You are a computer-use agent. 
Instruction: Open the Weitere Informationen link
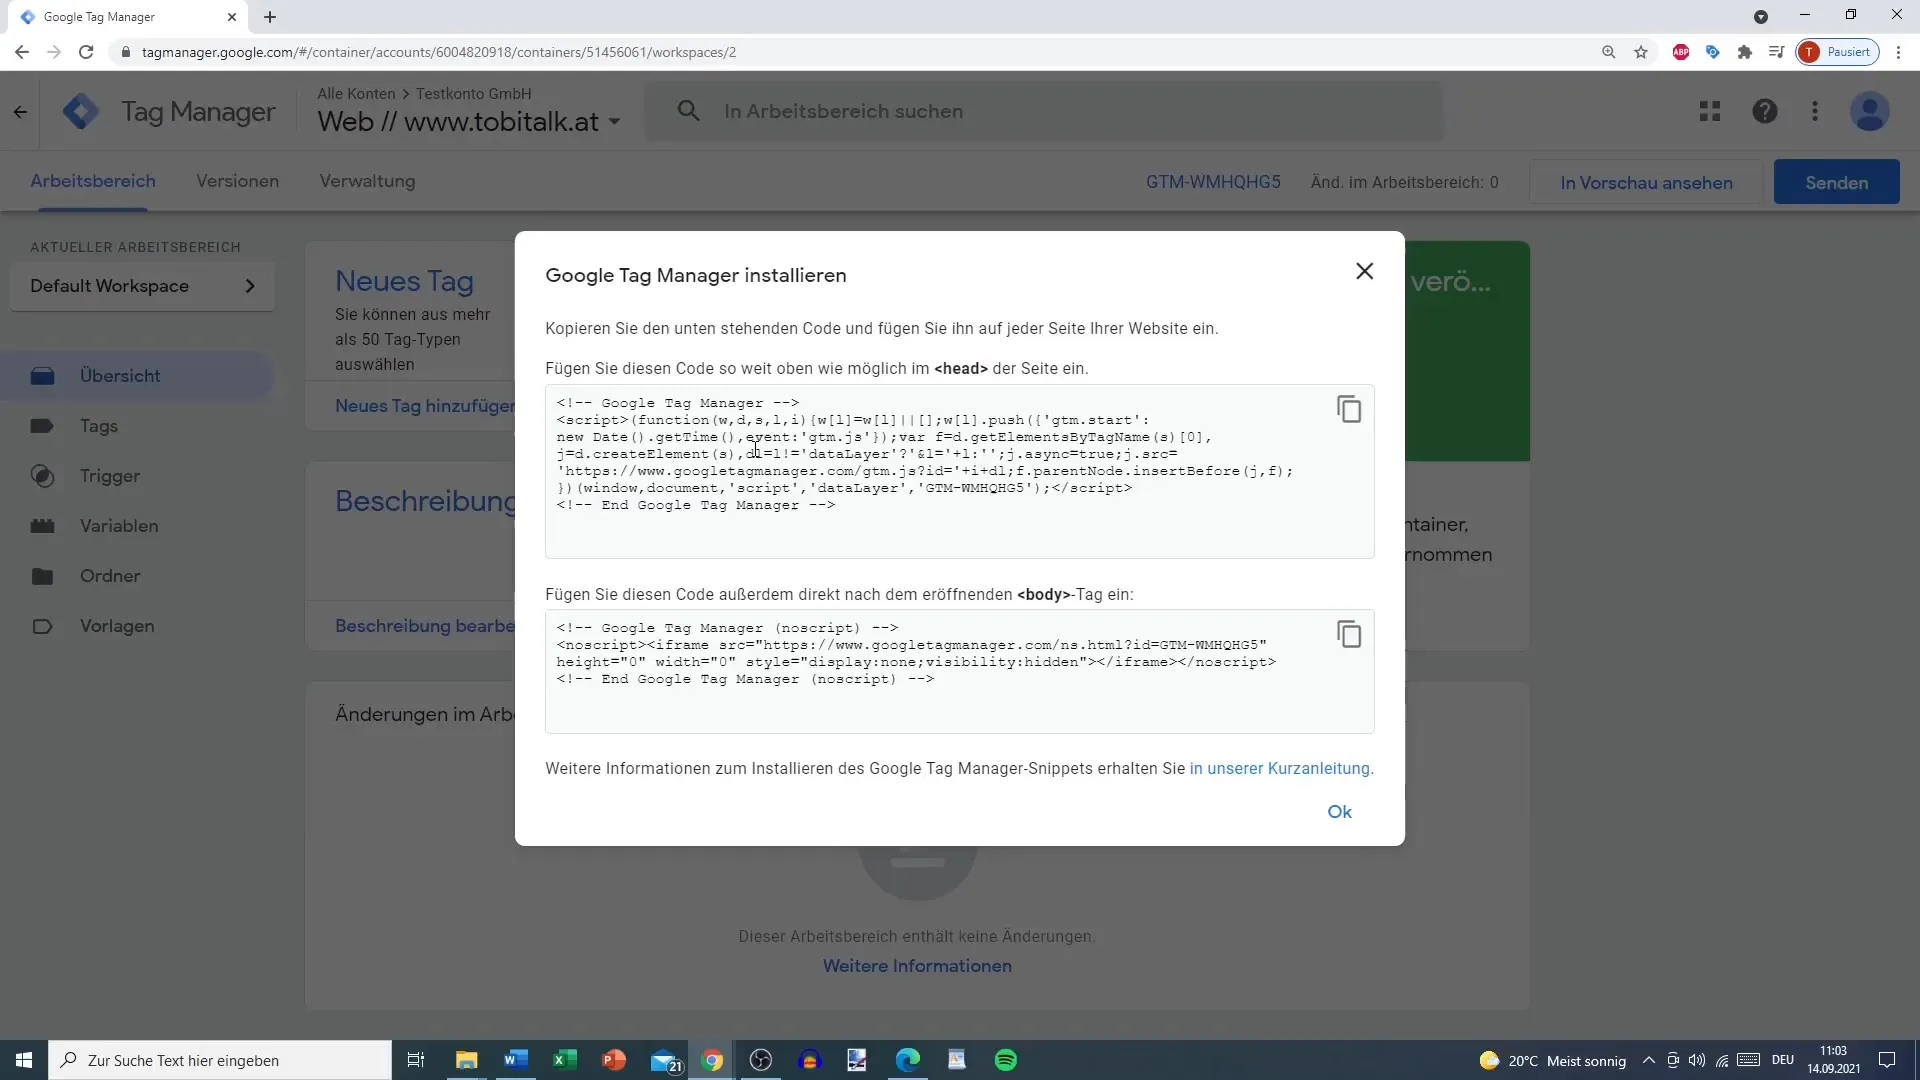tap(917, 966)
